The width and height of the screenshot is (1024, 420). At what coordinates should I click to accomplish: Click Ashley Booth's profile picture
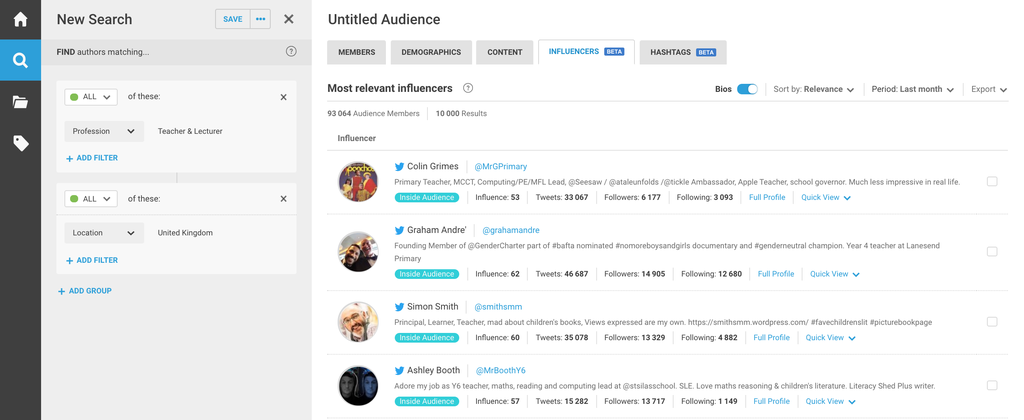pyautogui.click(x=358, y=385)
